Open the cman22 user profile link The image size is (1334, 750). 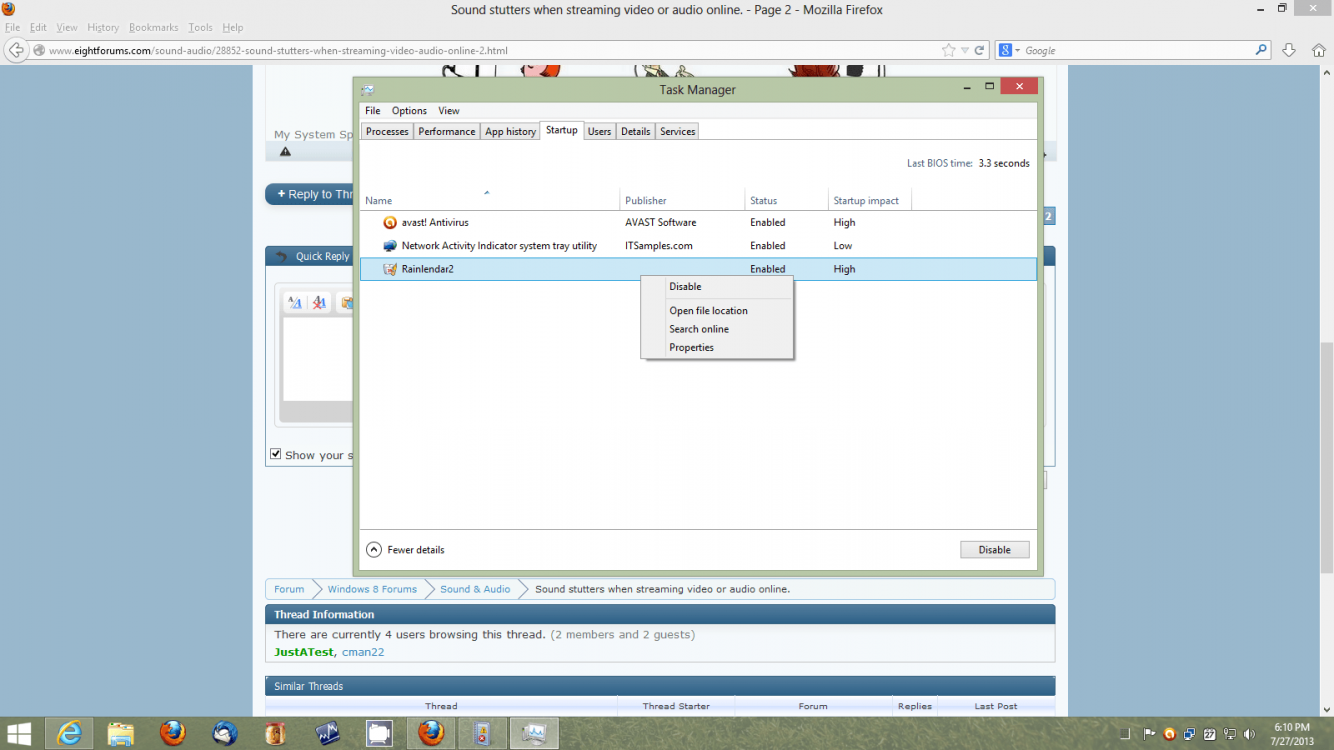click(x=363, y=652)
